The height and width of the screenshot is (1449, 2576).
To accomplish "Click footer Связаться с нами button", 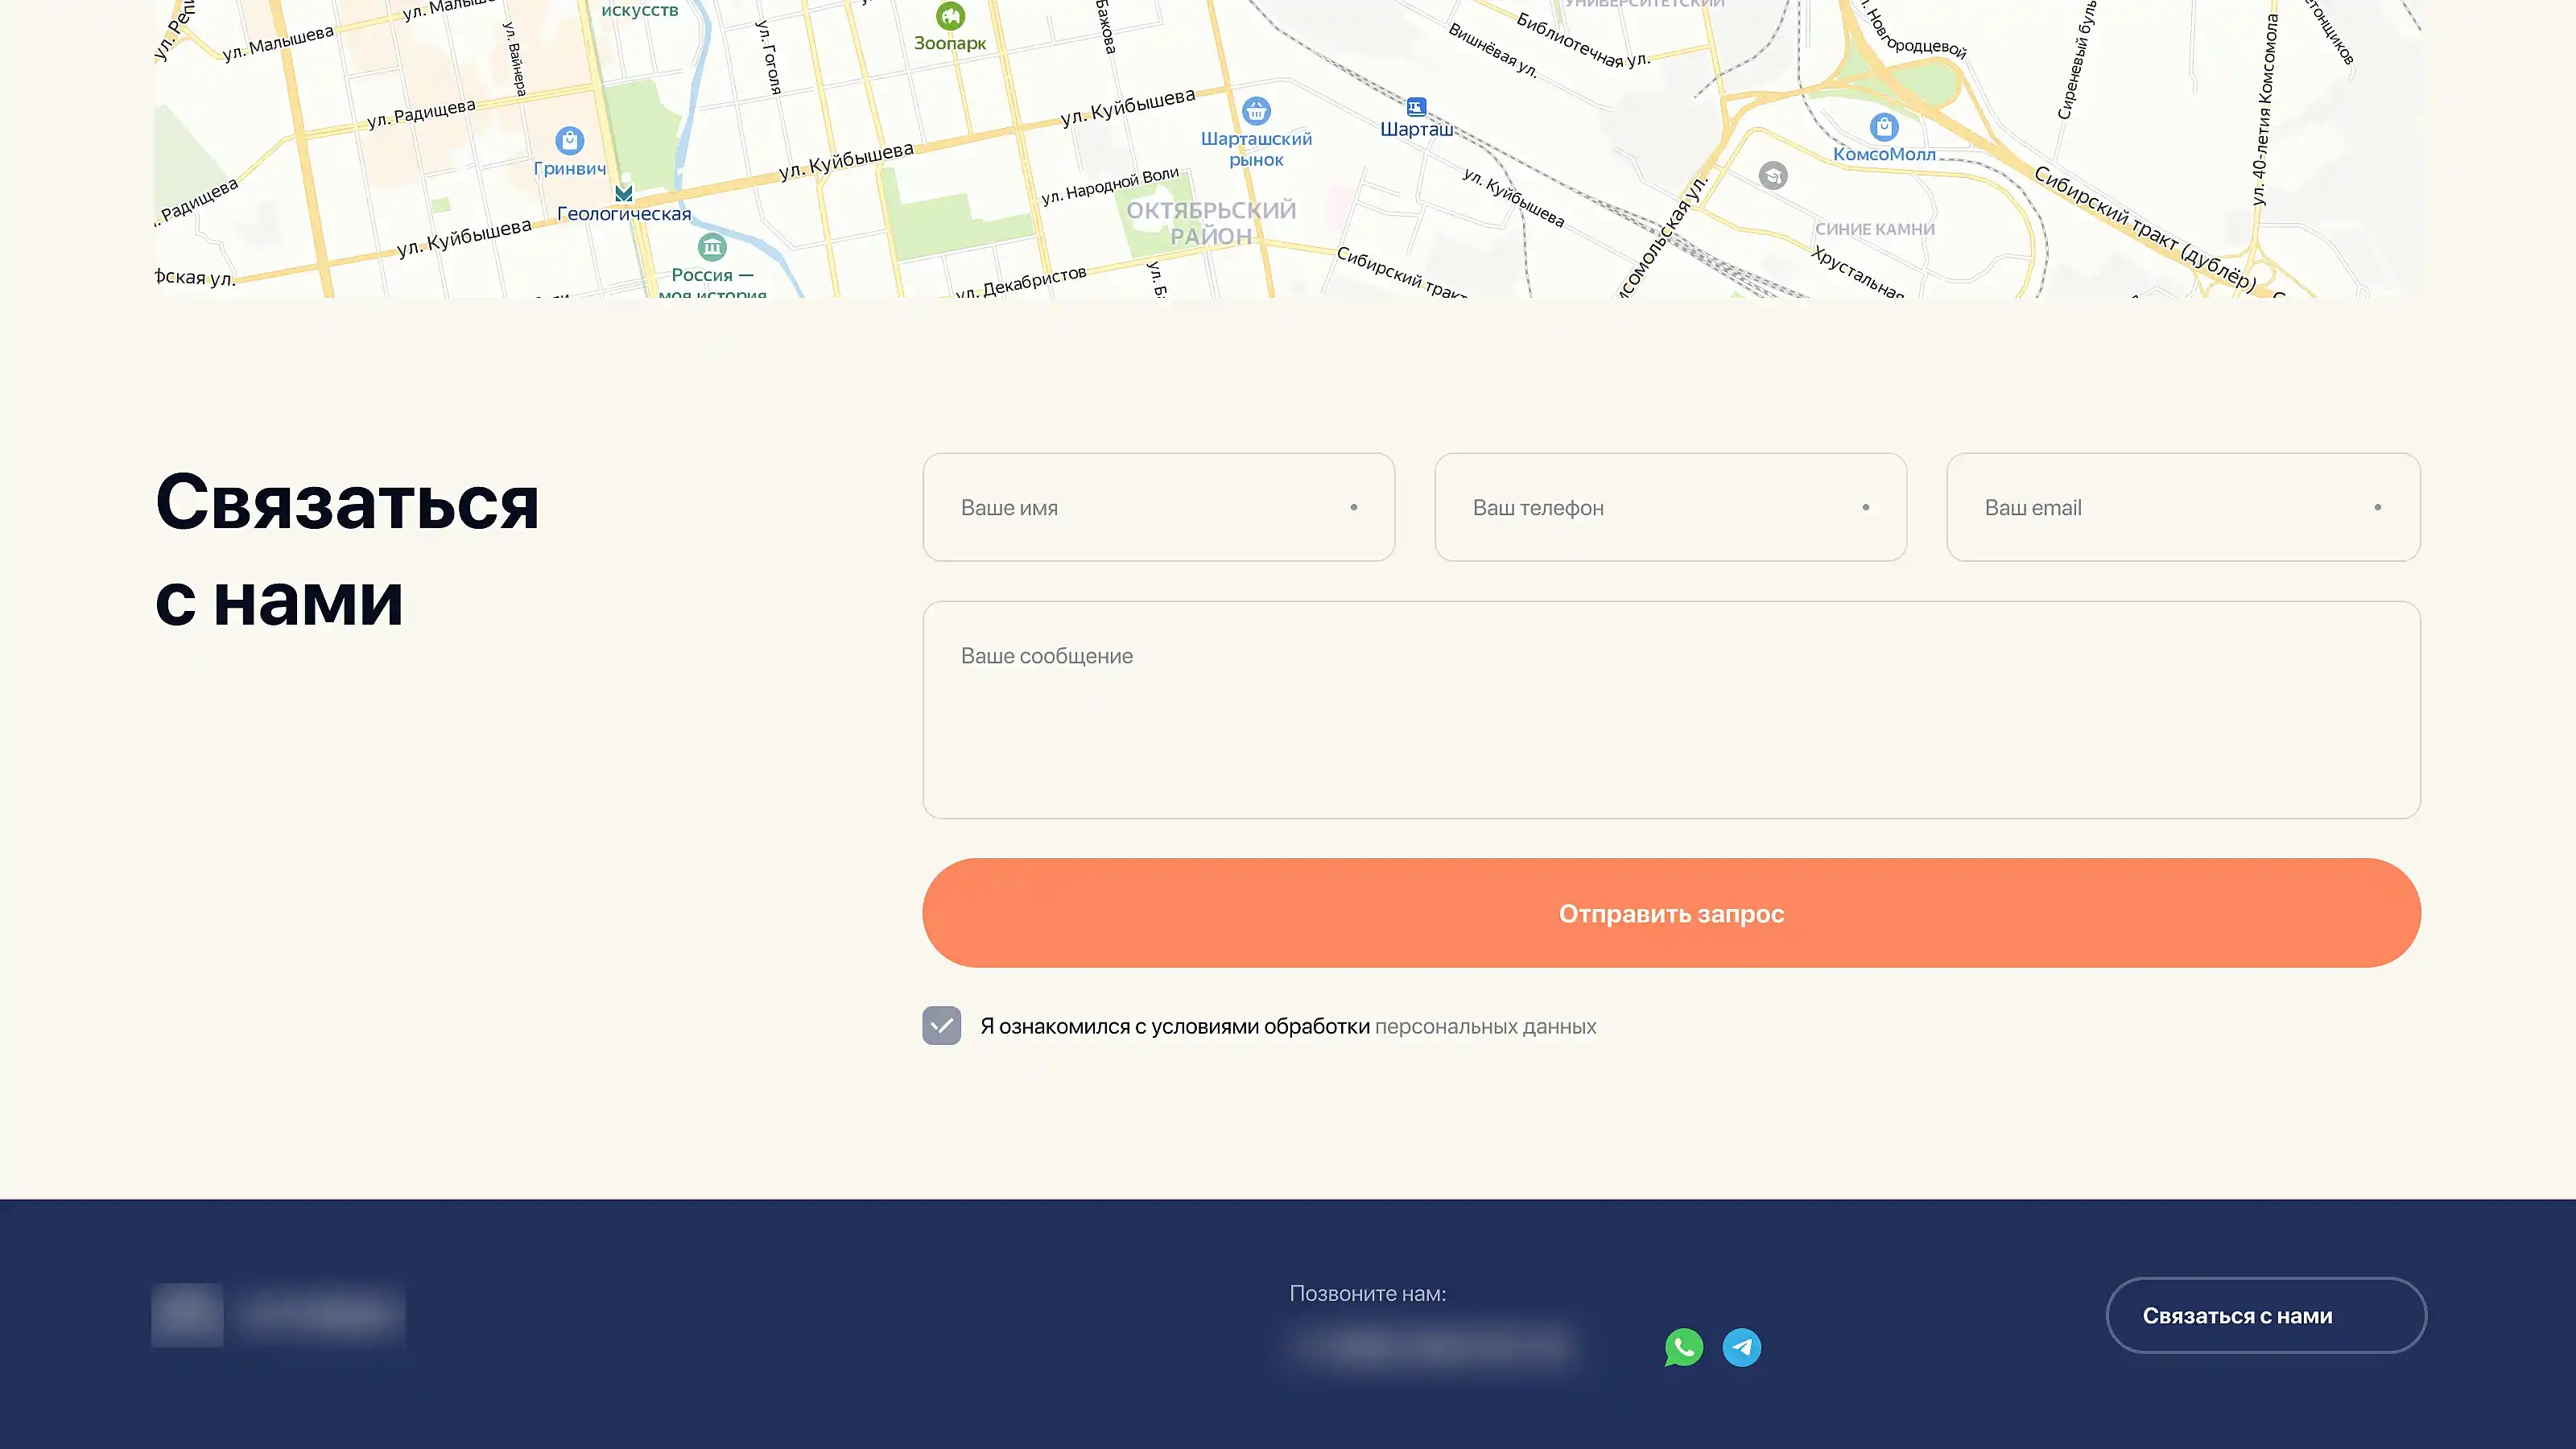I will pos(2265,1315).
